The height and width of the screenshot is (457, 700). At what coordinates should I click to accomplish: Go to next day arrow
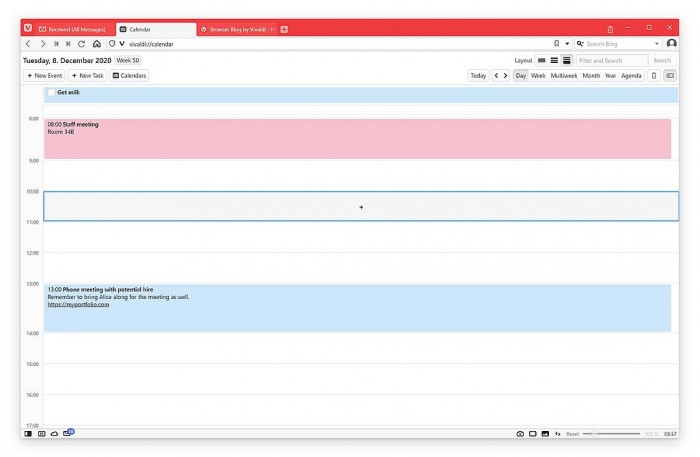pyautogui.click(x=505, y=75)
